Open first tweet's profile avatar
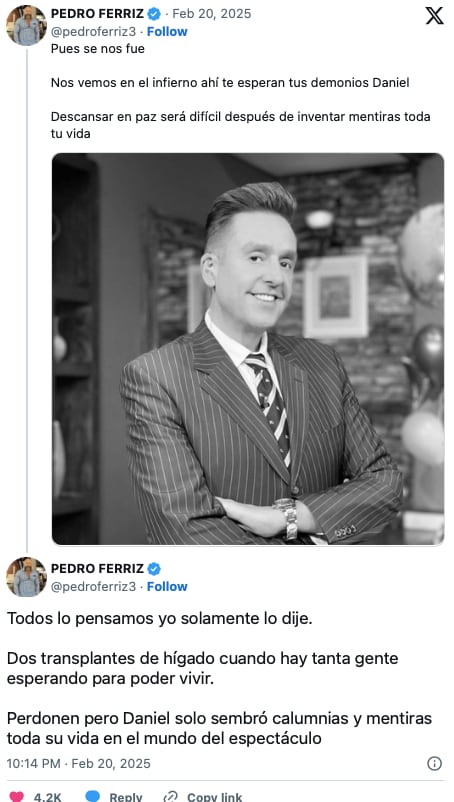This screenshot has width=454, height=802. (26, 25)
